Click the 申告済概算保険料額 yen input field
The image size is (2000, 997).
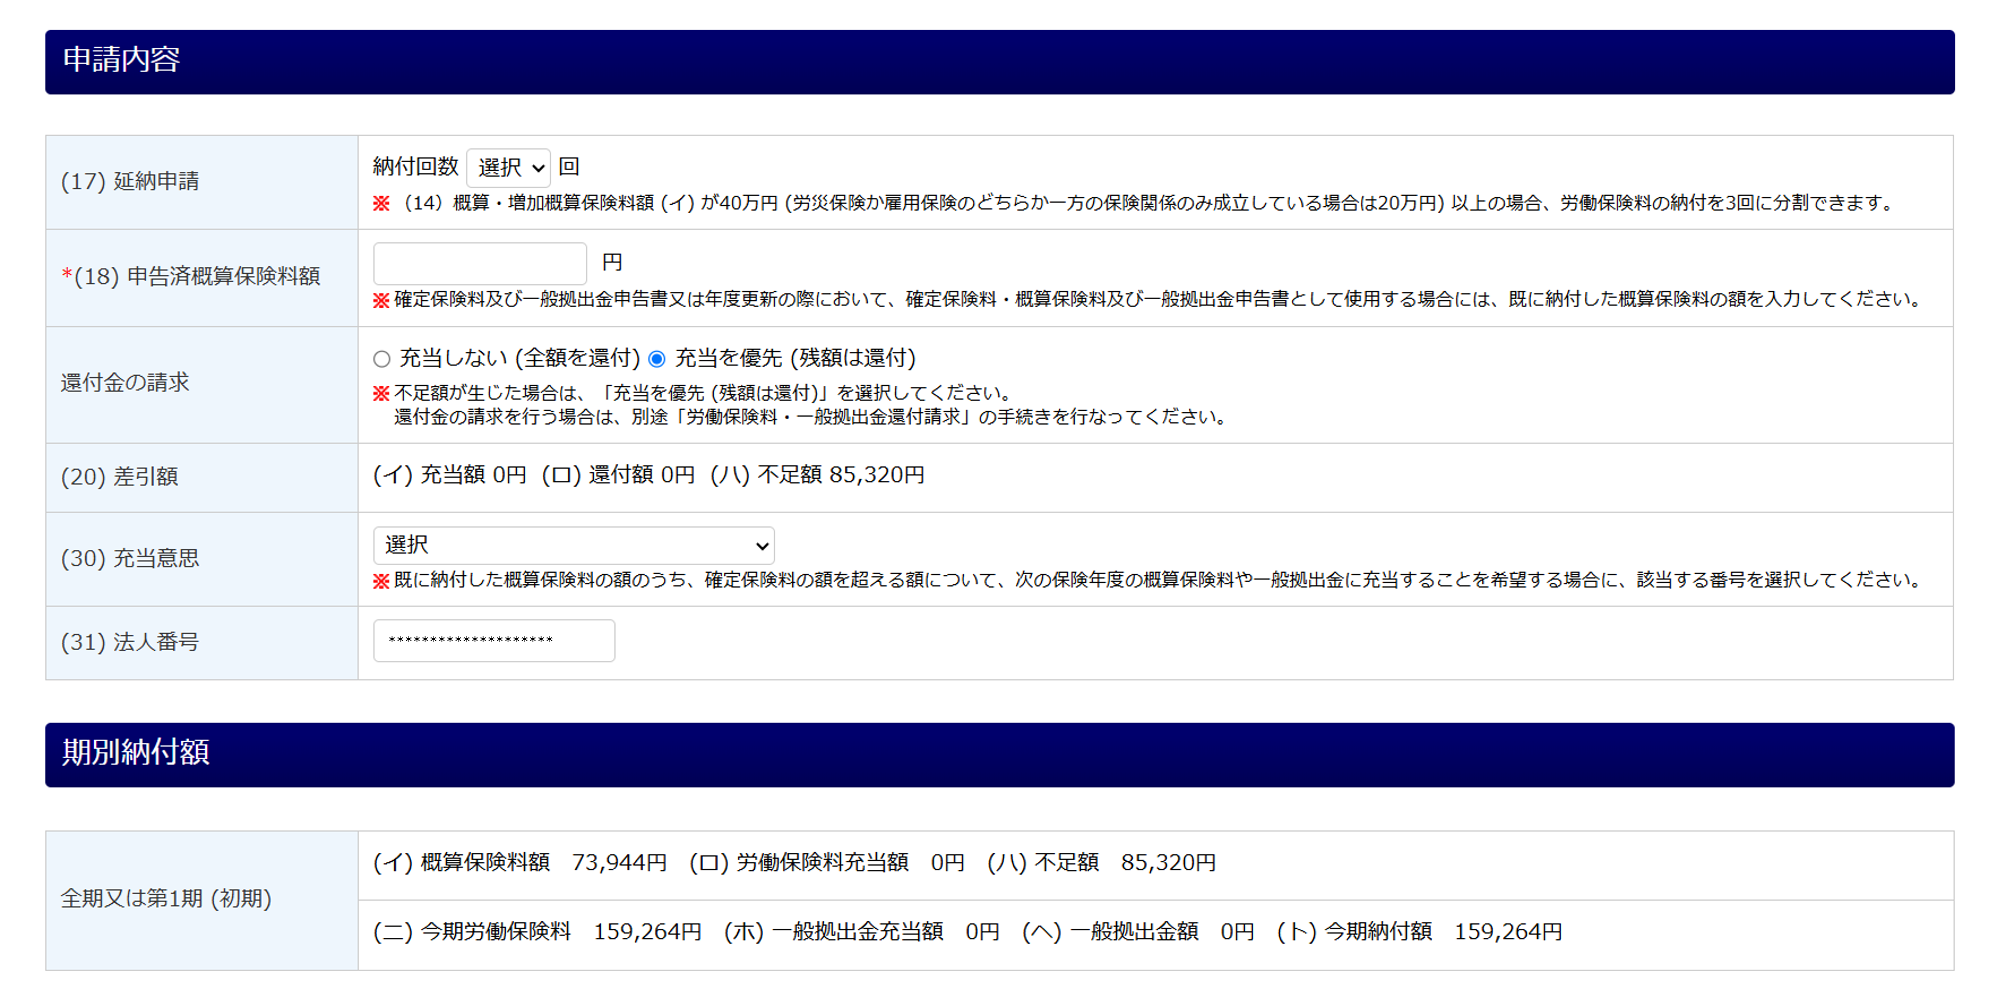click(x=480, y=263)
